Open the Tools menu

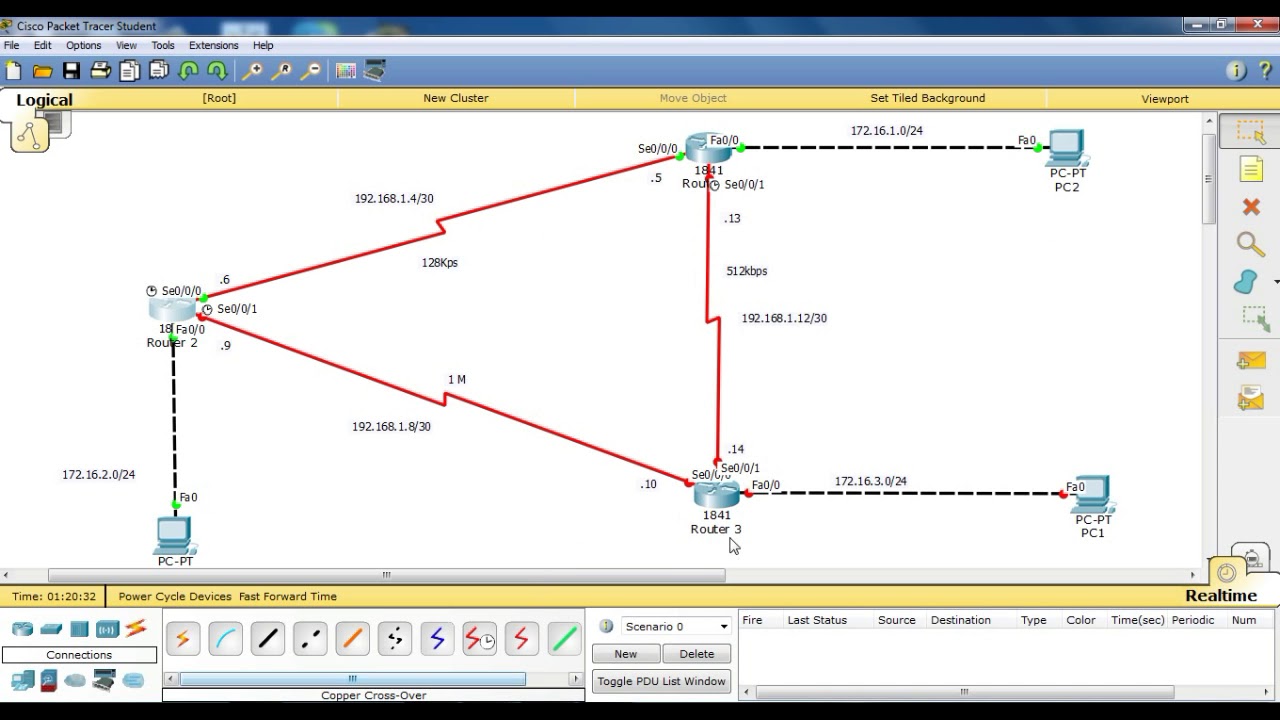163,45
